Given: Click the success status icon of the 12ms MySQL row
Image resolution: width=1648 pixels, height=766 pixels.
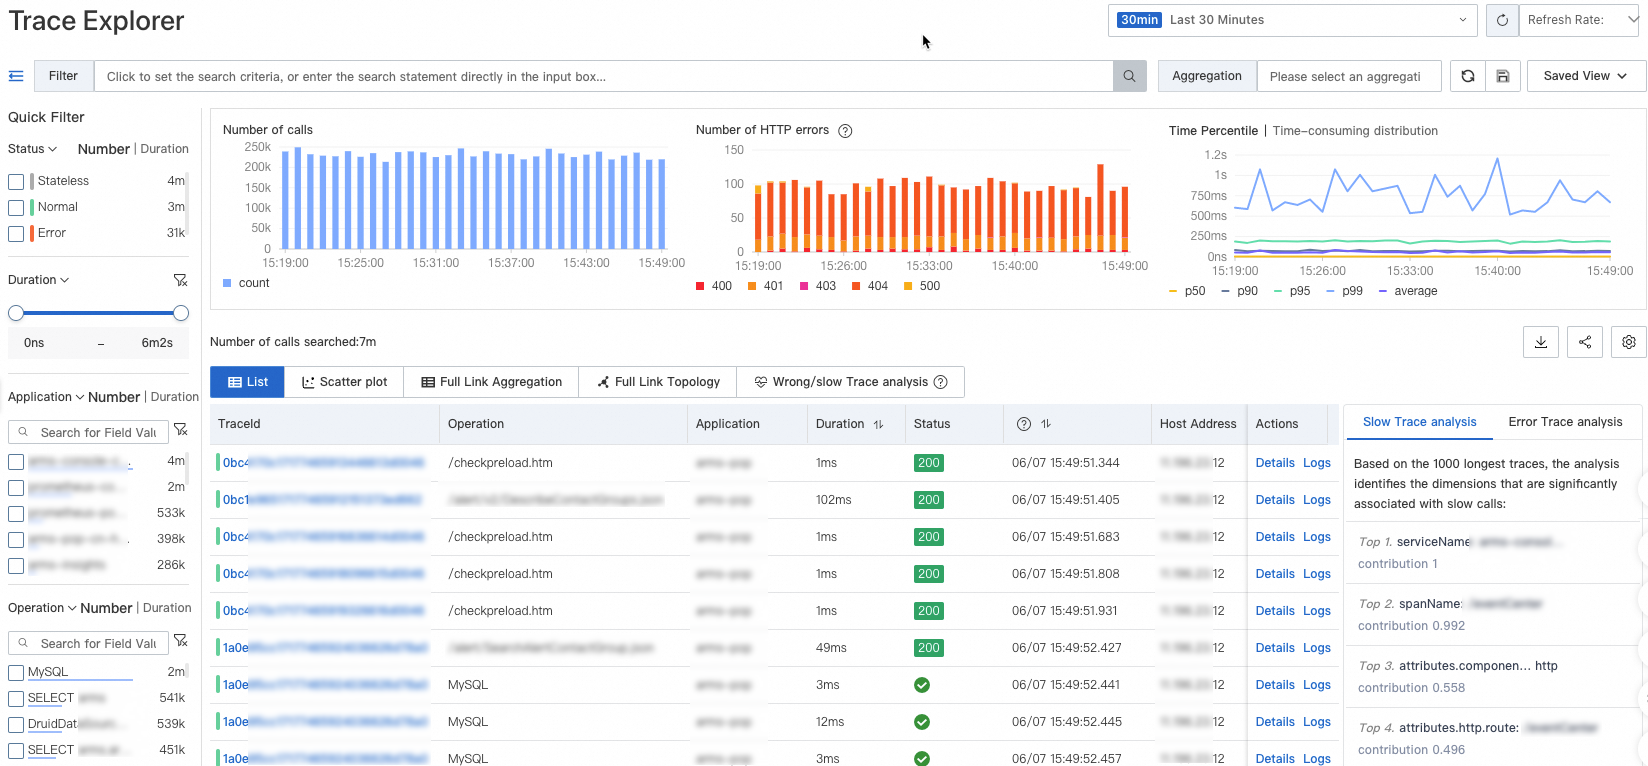Looking at the screenshot, I should (x=922, y=722).
